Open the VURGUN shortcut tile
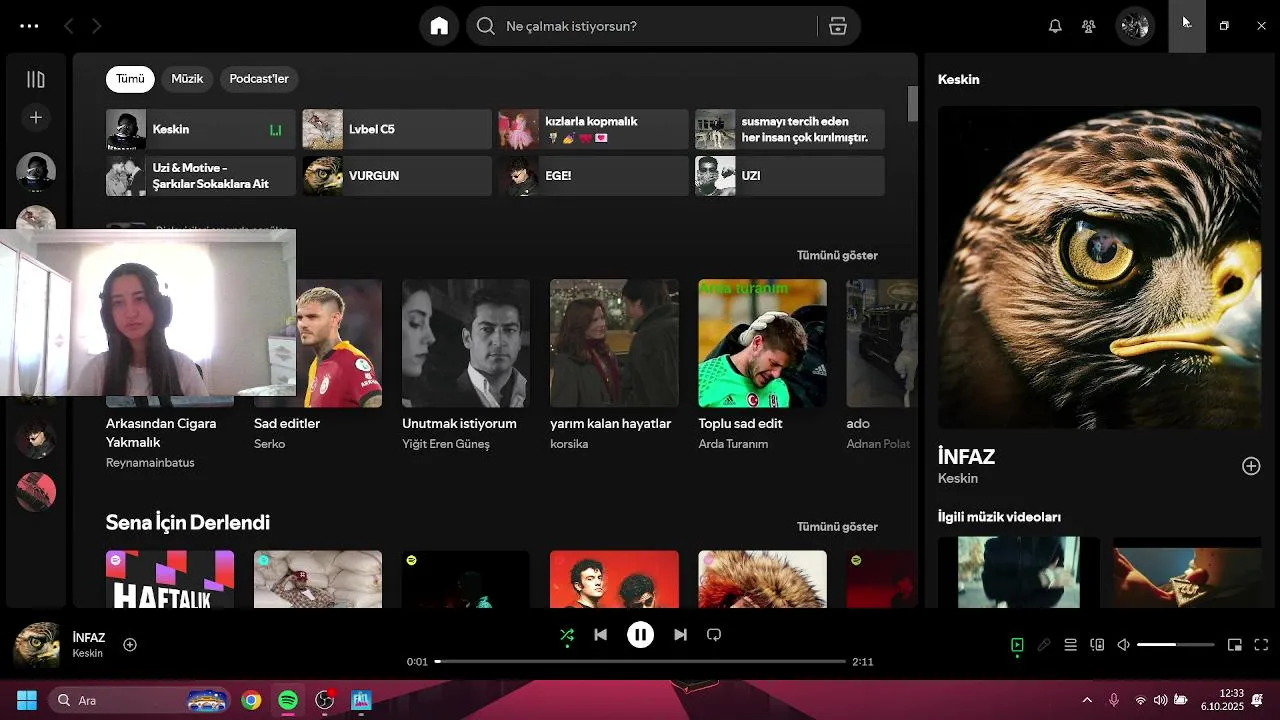This screenshot has height=720, width=1280. click(x=397, y=176)
